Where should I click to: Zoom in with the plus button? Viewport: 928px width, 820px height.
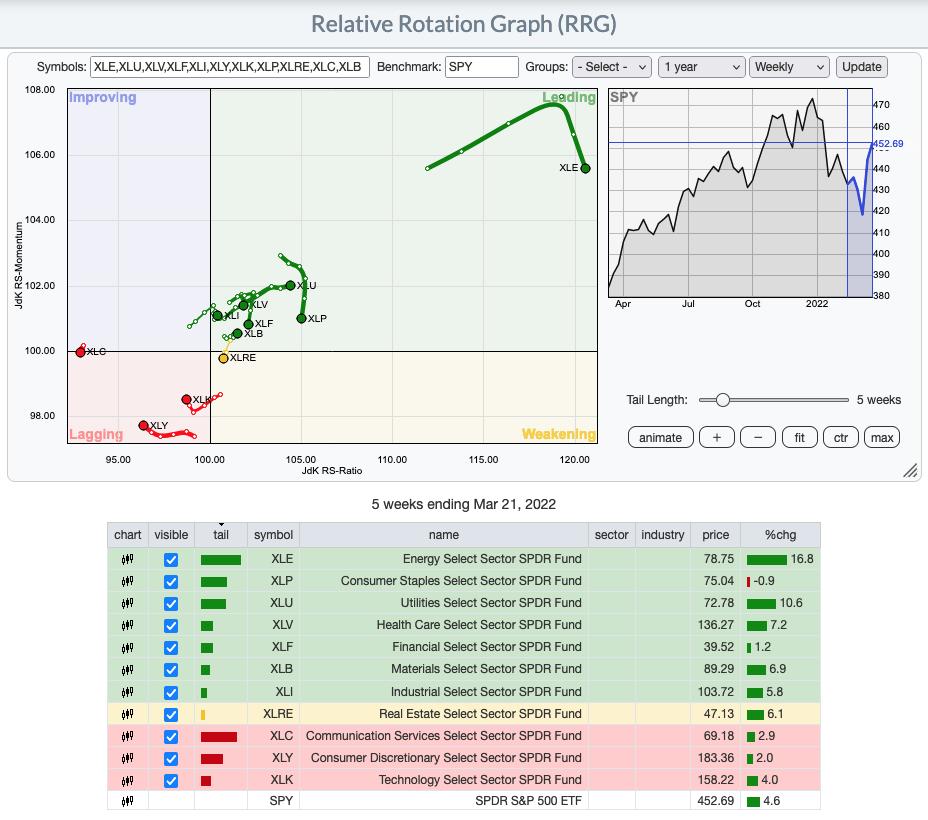(x=717, y=438)
